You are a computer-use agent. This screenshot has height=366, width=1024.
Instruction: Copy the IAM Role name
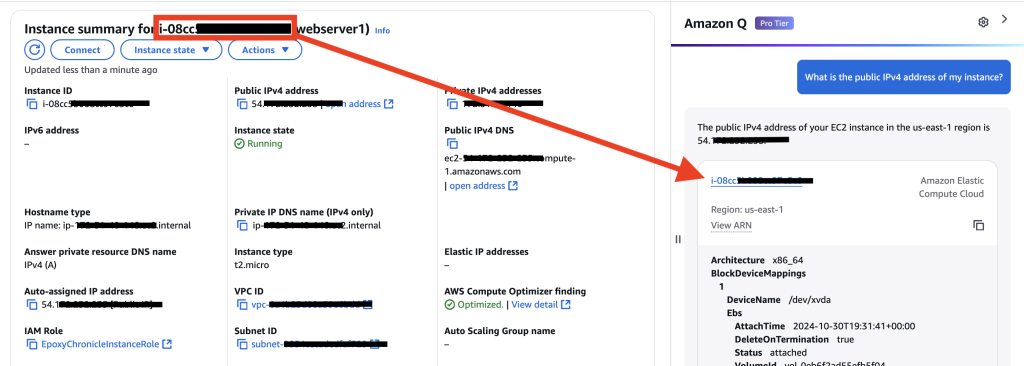[x=31, y=344]
